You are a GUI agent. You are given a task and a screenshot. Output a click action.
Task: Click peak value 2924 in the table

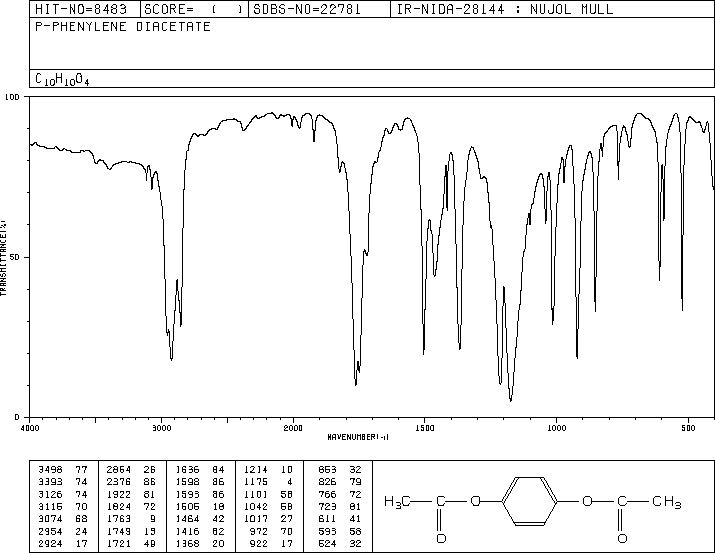pos(50,543)
